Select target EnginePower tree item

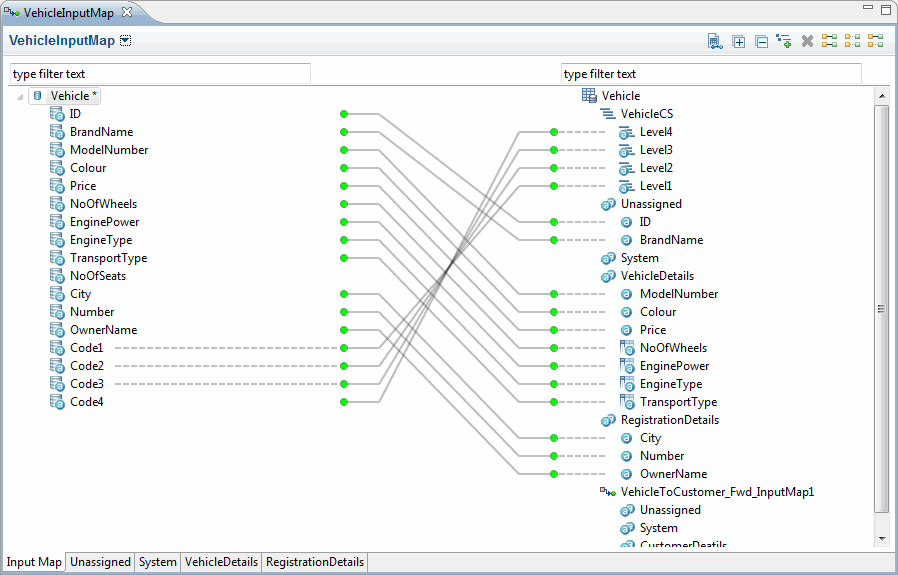[x=674, y=366]
